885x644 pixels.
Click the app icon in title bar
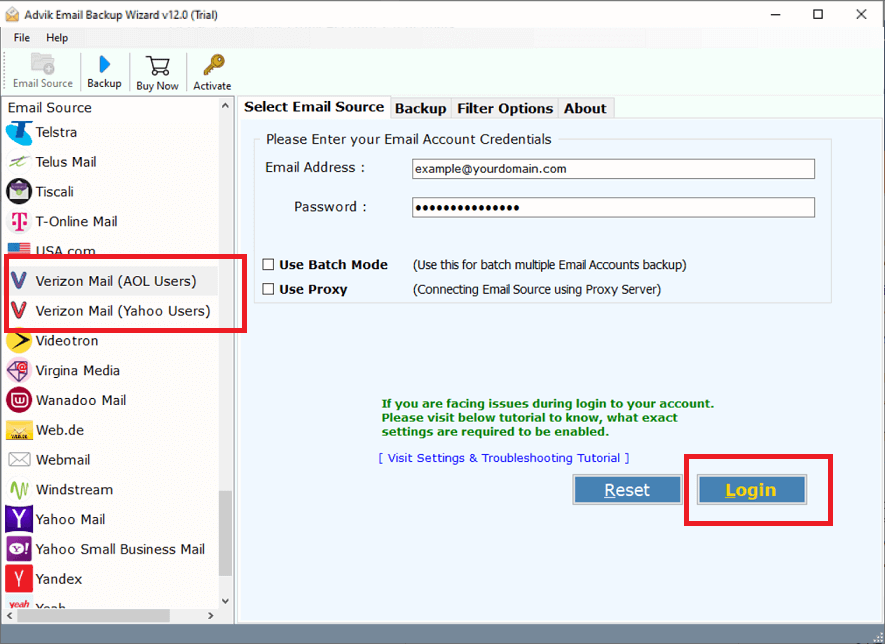coord(12,15)
